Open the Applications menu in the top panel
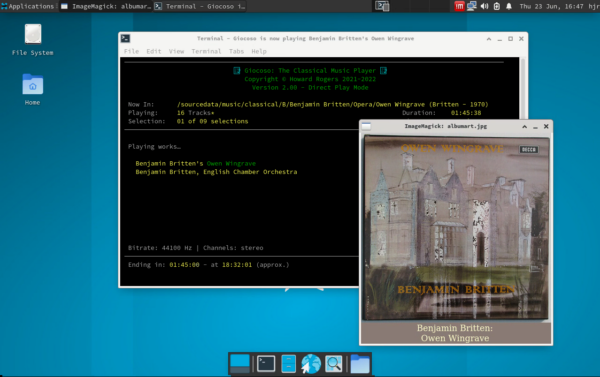Viewport: 600px width, 377px height. click(28, 6)
